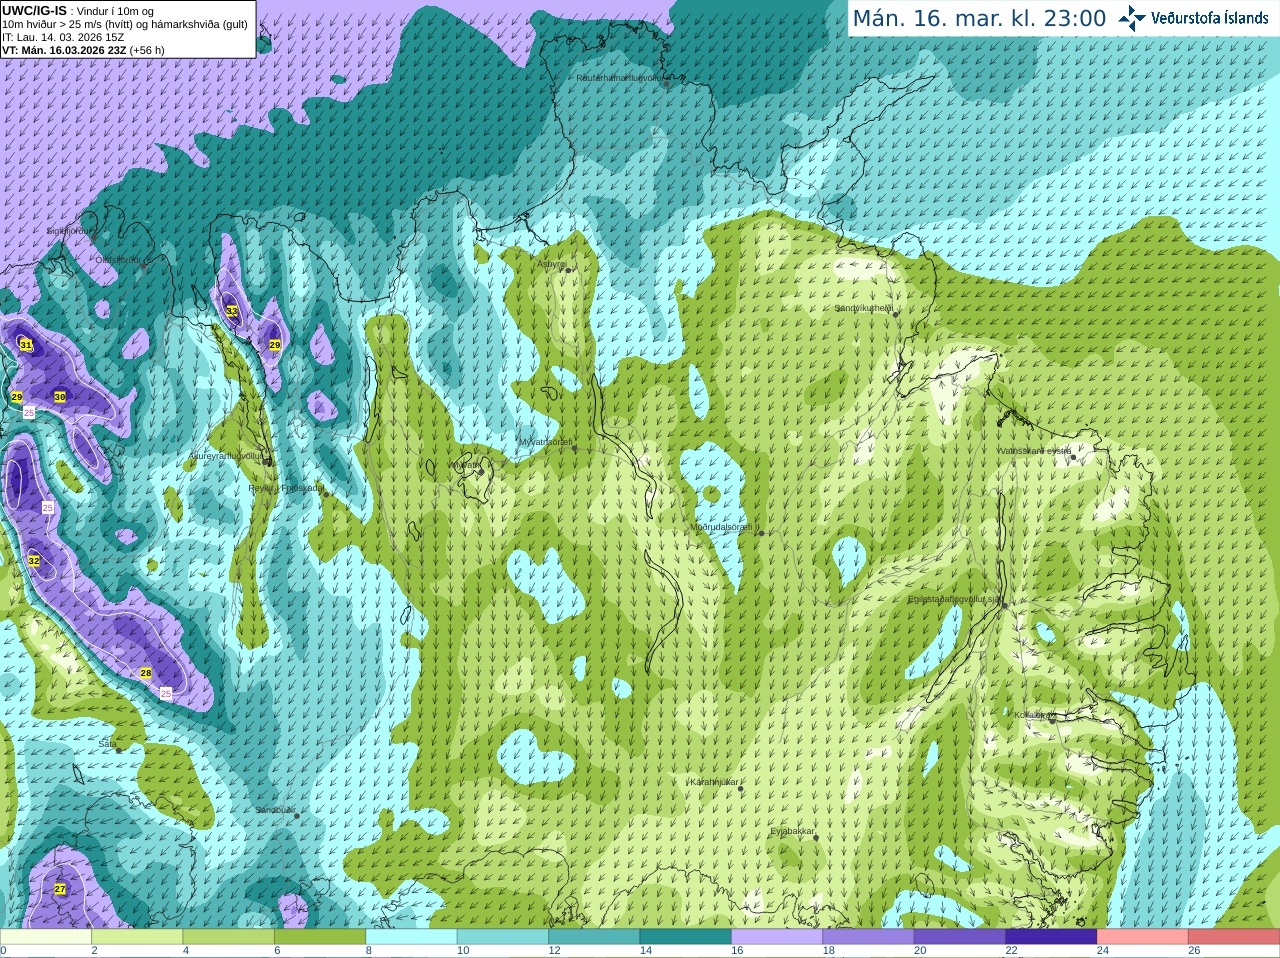Click the legend tick label 16
The width and height of the screenshot is (1280, 958).
737,951
